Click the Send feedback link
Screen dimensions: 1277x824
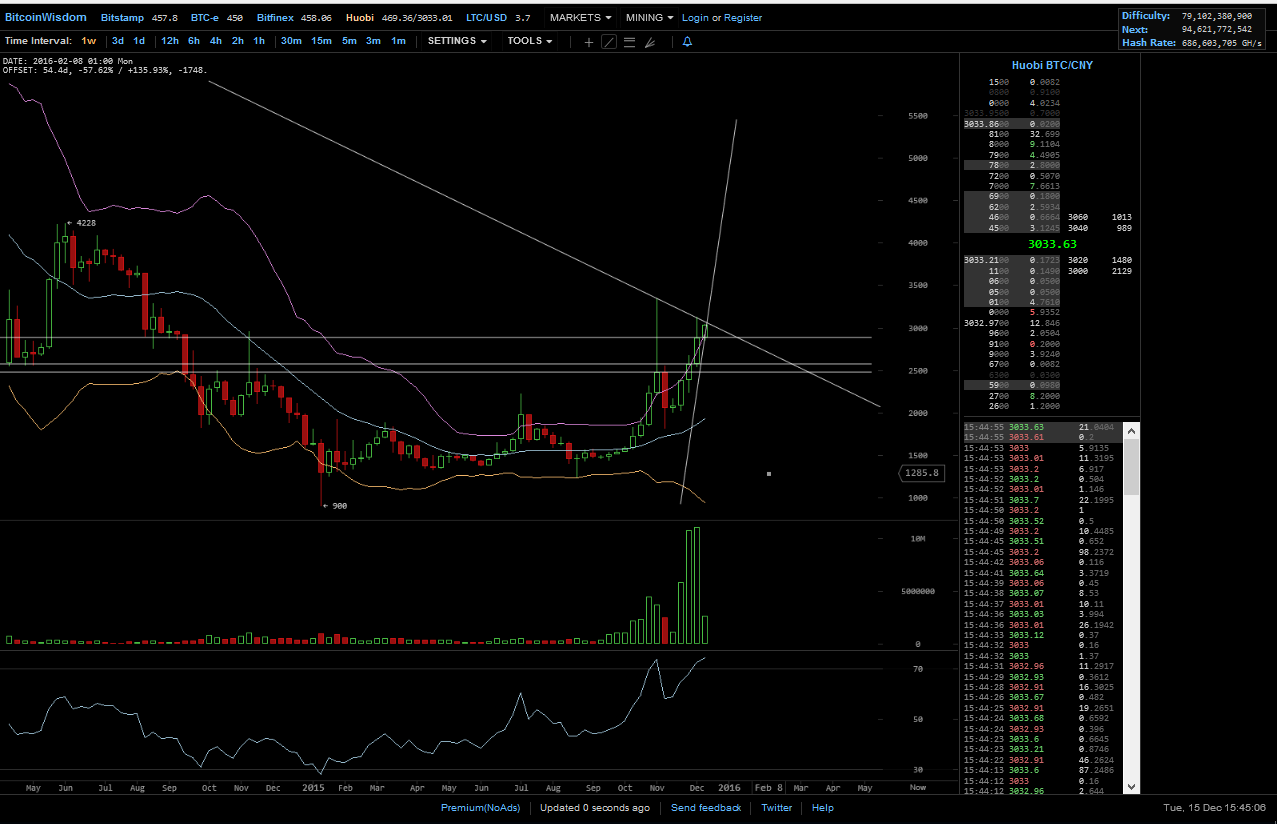(706, 808)
